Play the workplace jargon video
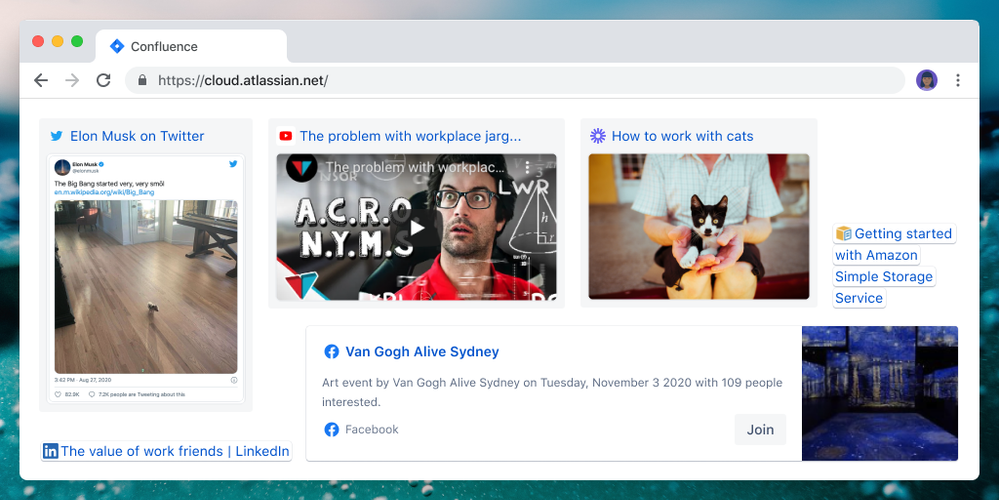The width and height of the screenshot is (999, 500). [416, 227]
